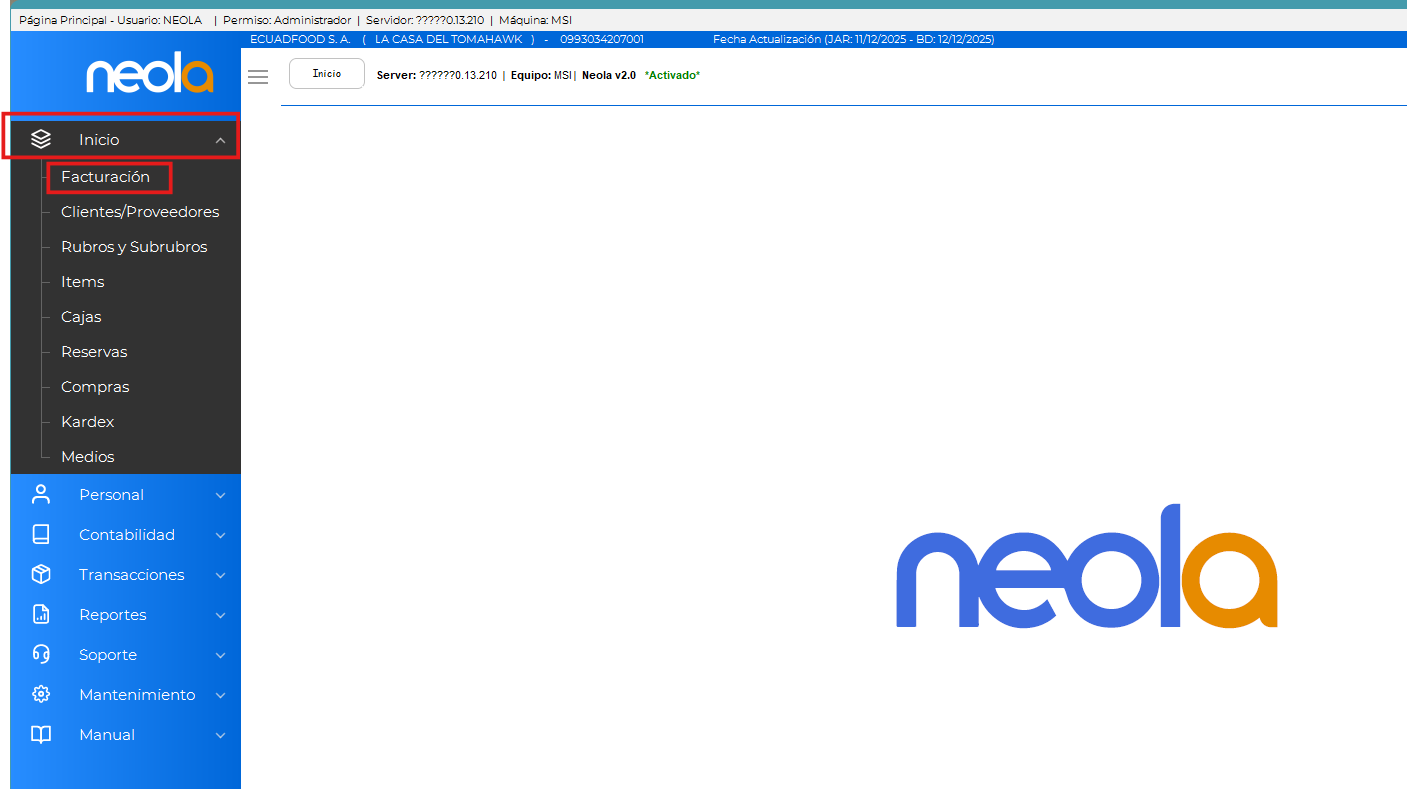
Task: Click the Transacciones box icon
Action: coord(41,574)
